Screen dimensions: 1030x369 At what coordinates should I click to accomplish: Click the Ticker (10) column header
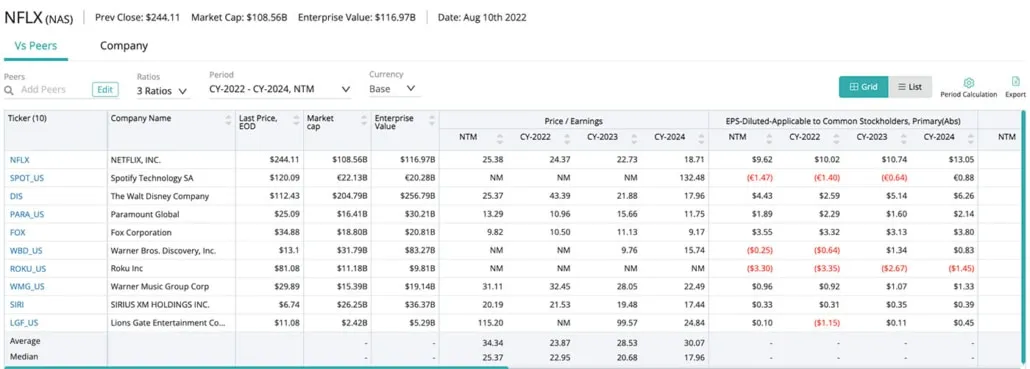pos(27,119)
